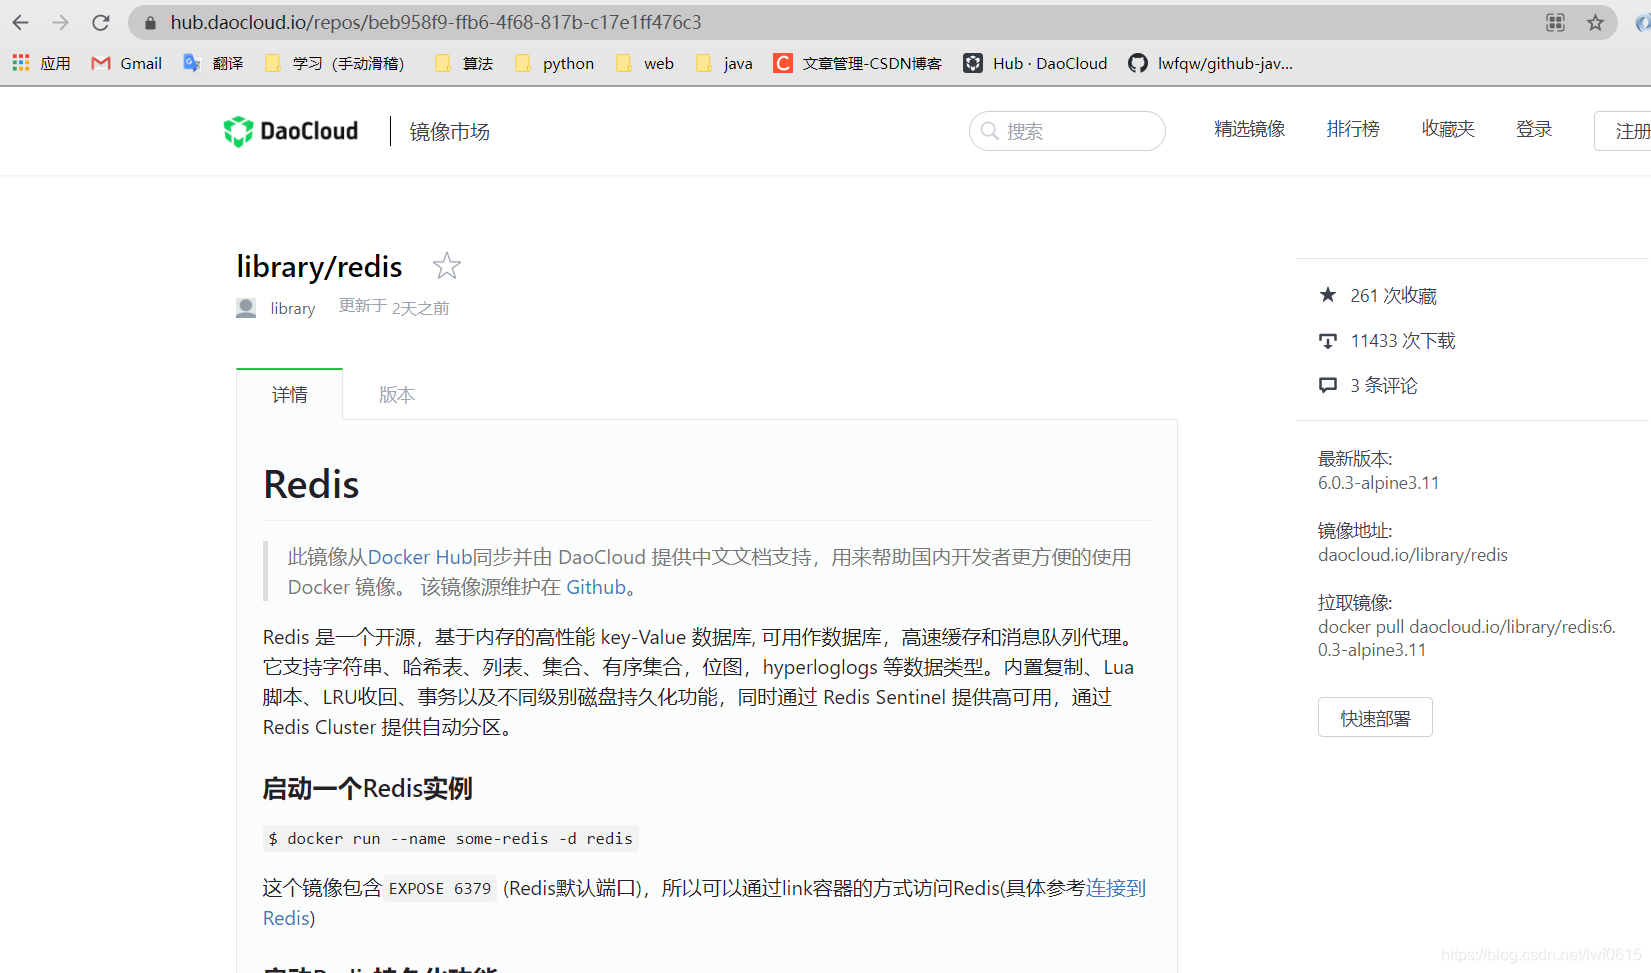Click the magnifier icon in search box
Image resolution: width=1651 pixels, height=973 pixels.
click(990, 131)
